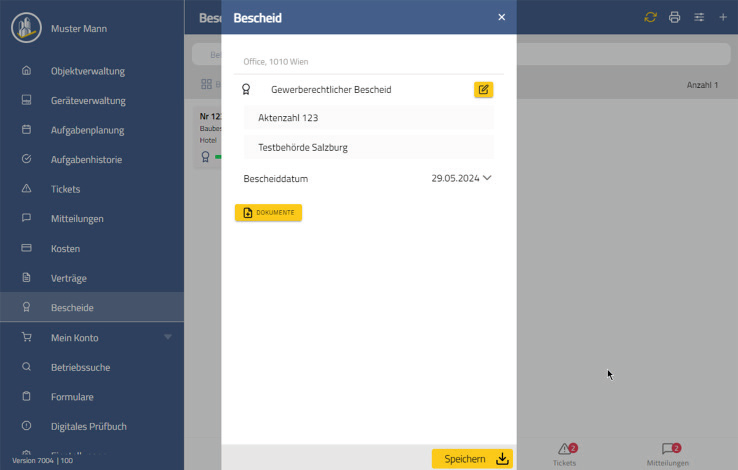The height and width of the screenshot is (470, 738).
Task: Close the Bescheid dialog
Action: [x=501, y=17]
